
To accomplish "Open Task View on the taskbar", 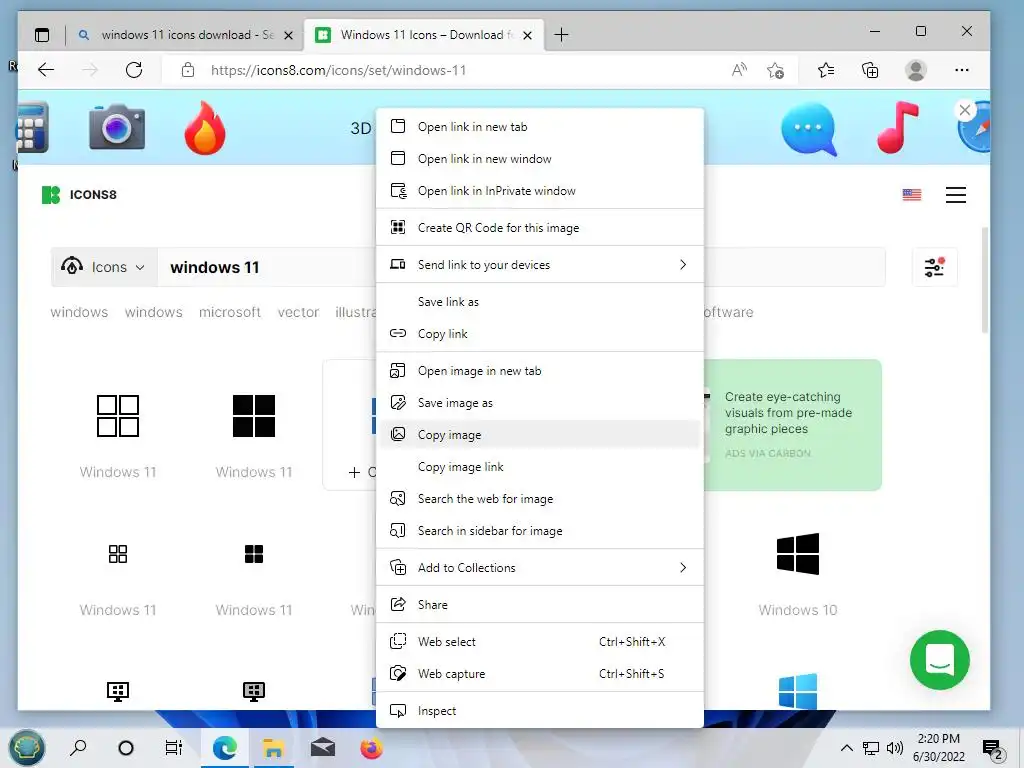I will click(x=174, y=748).
